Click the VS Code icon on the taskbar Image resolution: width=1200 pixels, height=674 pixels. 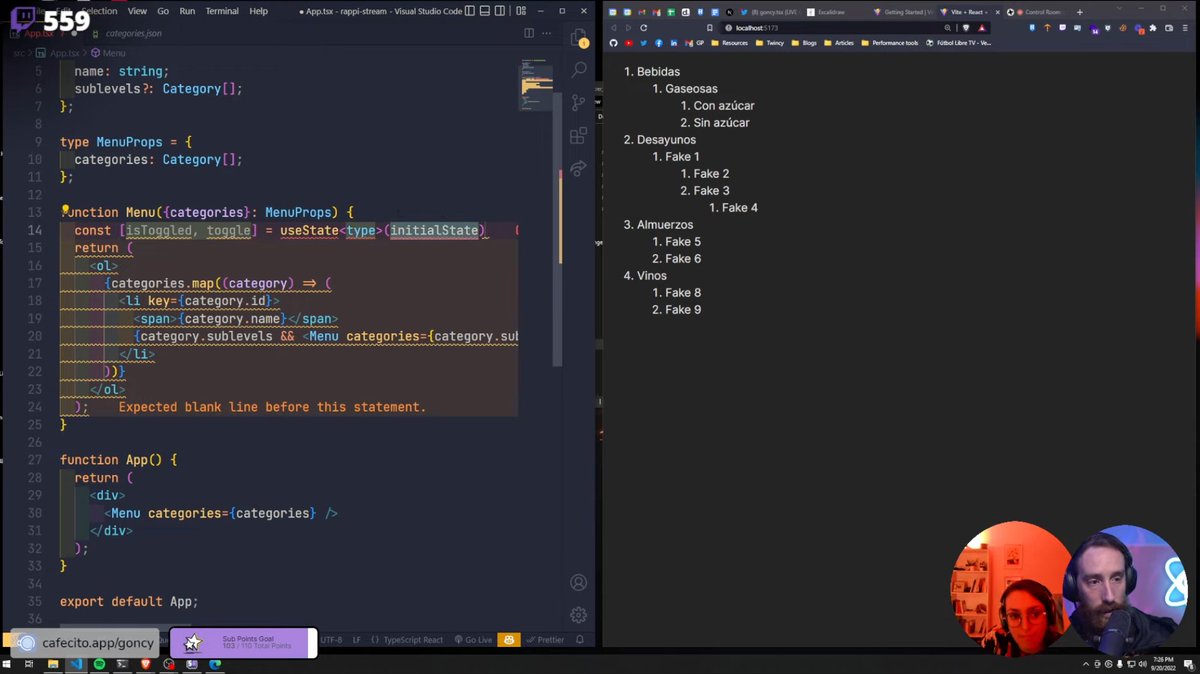click(76, 664)
